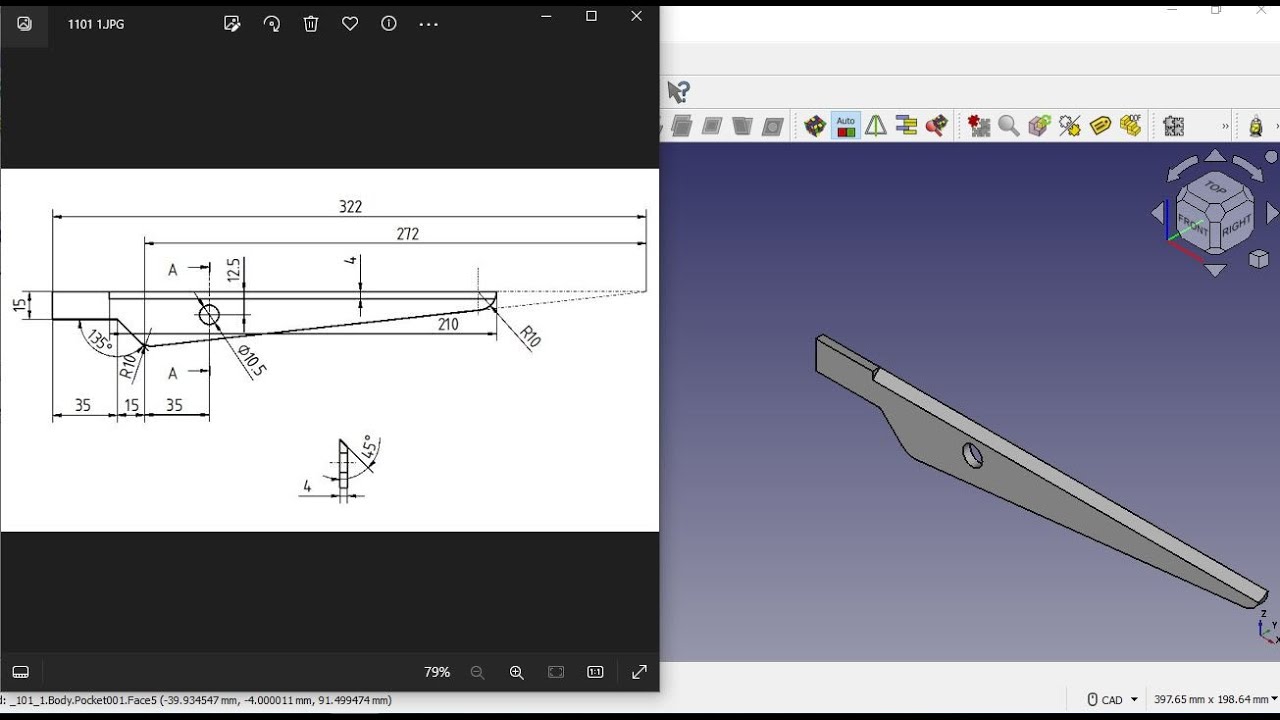This screenshot has width=1280, height=720.
Task: Zoom in the photo with plus magnifier
Action: 516,673
